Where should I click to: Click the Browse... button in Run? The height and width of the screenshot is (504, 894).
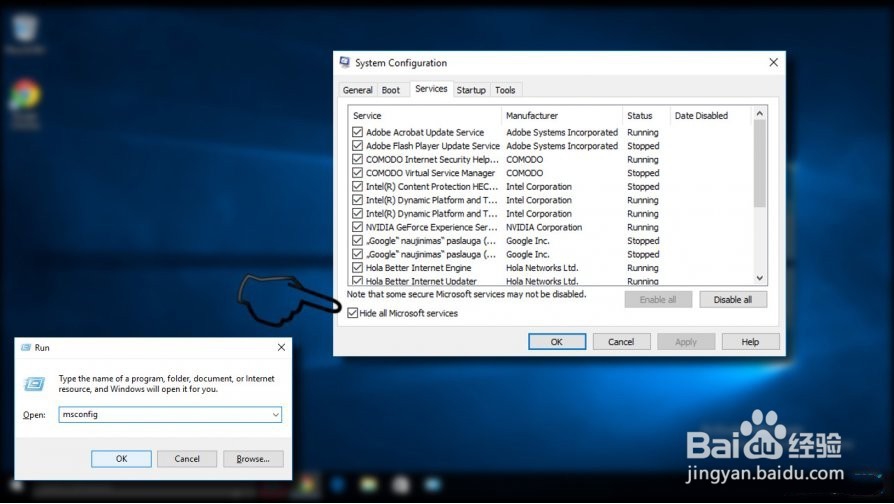point(253,459)
